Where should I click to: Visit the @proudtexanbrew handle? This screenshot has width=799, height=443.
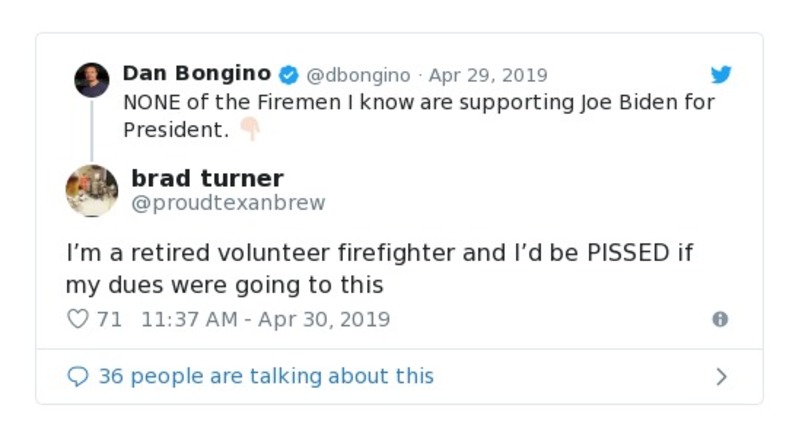tap(228, 204)
